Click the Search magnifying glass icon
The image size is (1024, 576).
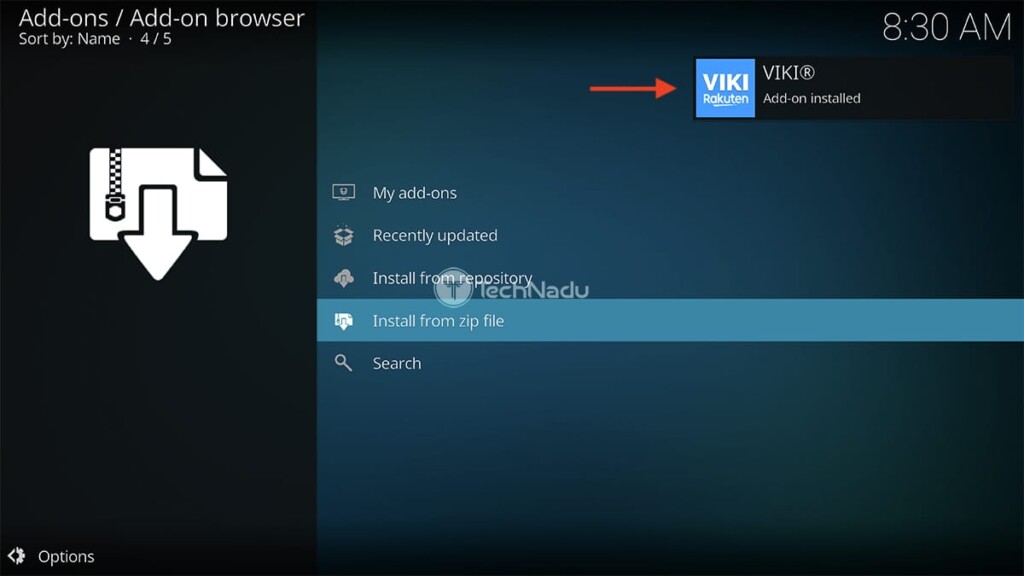pyautogui.click(x=344, y=363)
